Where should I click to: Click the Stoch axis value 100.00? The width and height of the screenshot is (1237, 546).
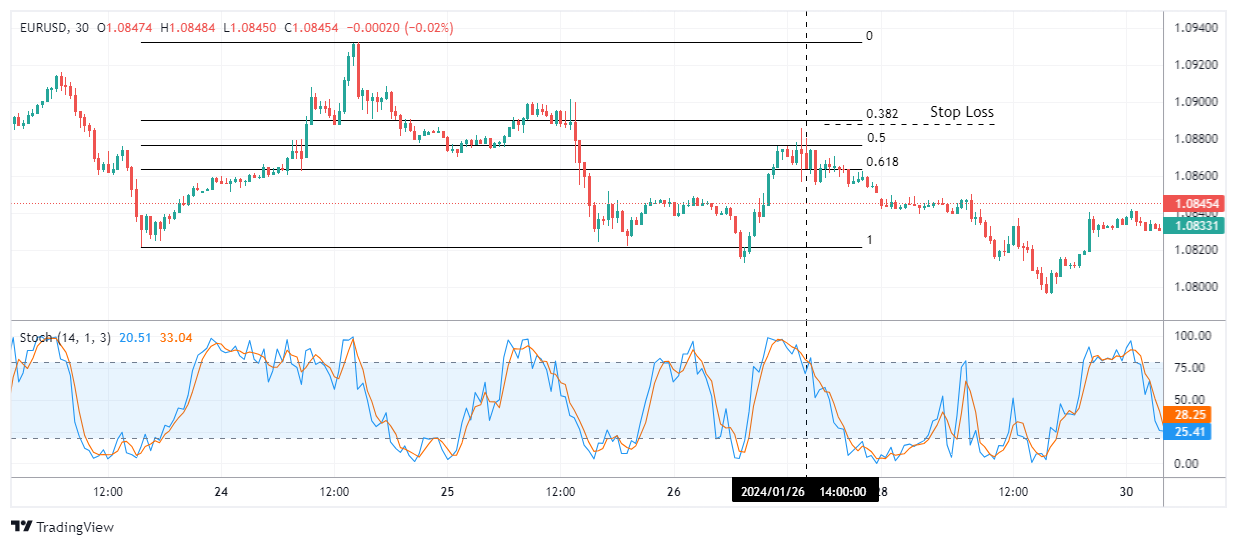click(x=1193, y=337)
